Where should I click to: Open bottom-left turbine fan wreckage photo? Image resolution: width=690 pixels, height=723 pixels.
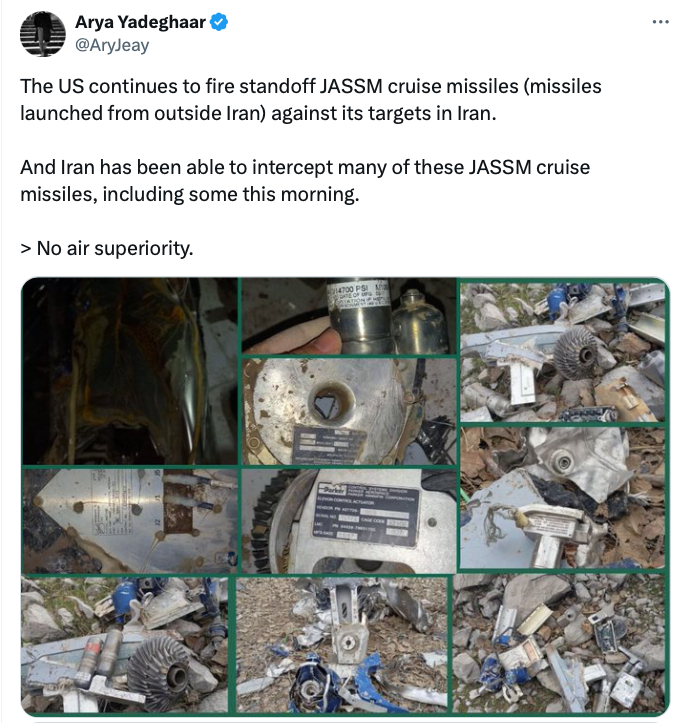point(125,645)
